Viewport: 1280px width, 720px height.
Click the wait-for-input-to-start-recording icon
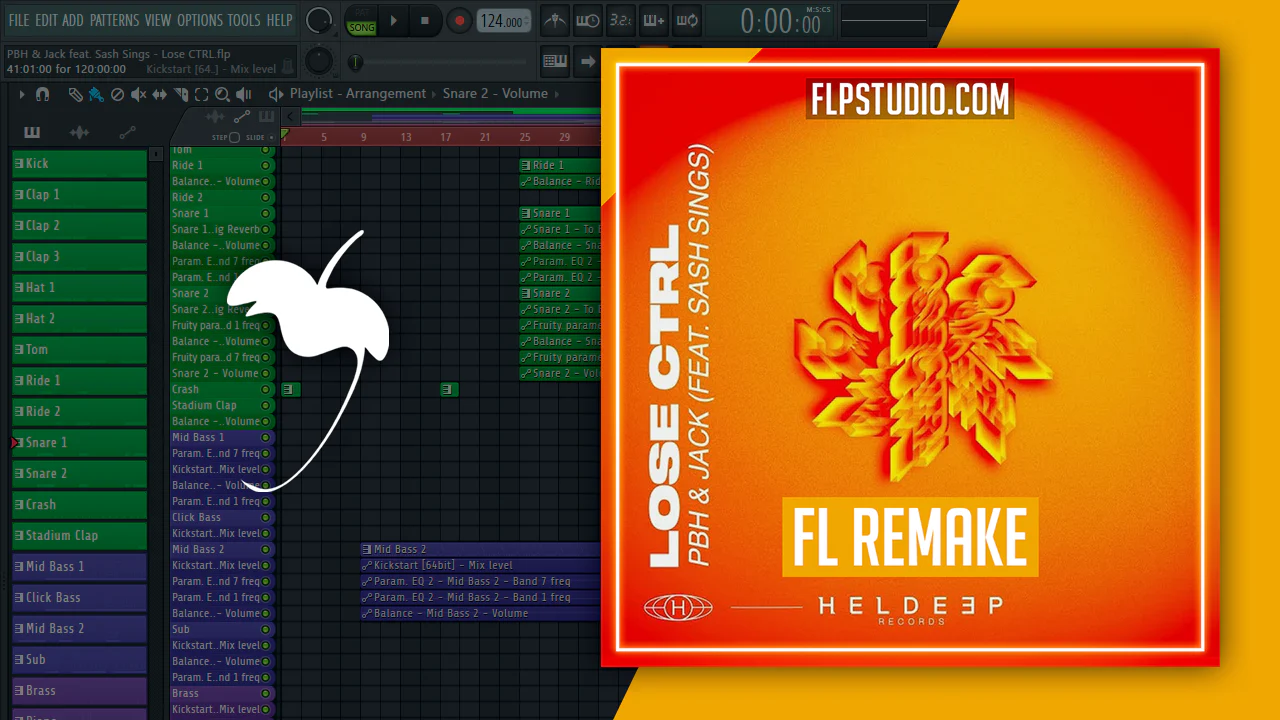tap(588, 20)
